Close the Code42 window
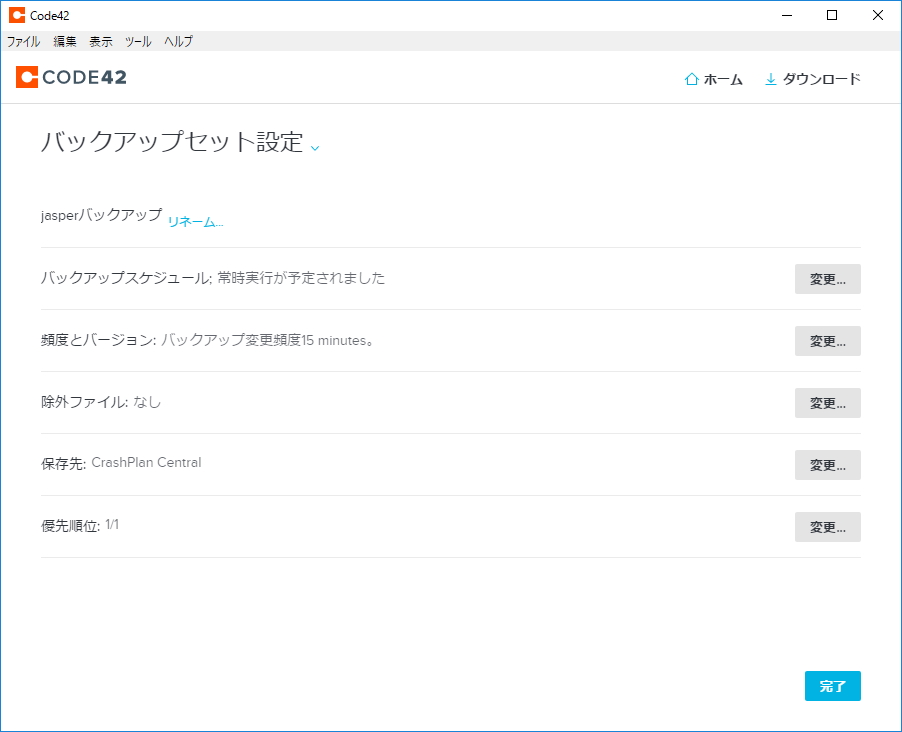Screen dimensions: 902x732 877,15
